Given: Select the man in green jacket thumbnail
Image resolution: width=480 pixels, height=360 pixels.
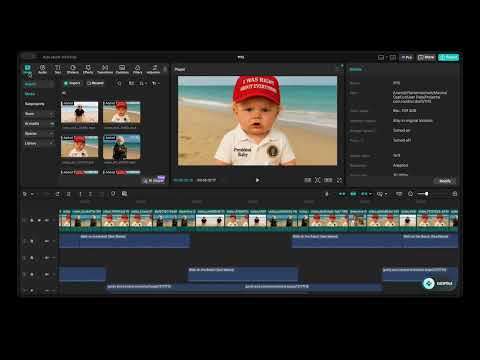Looking at the screenshot, I should pos(122,147).
